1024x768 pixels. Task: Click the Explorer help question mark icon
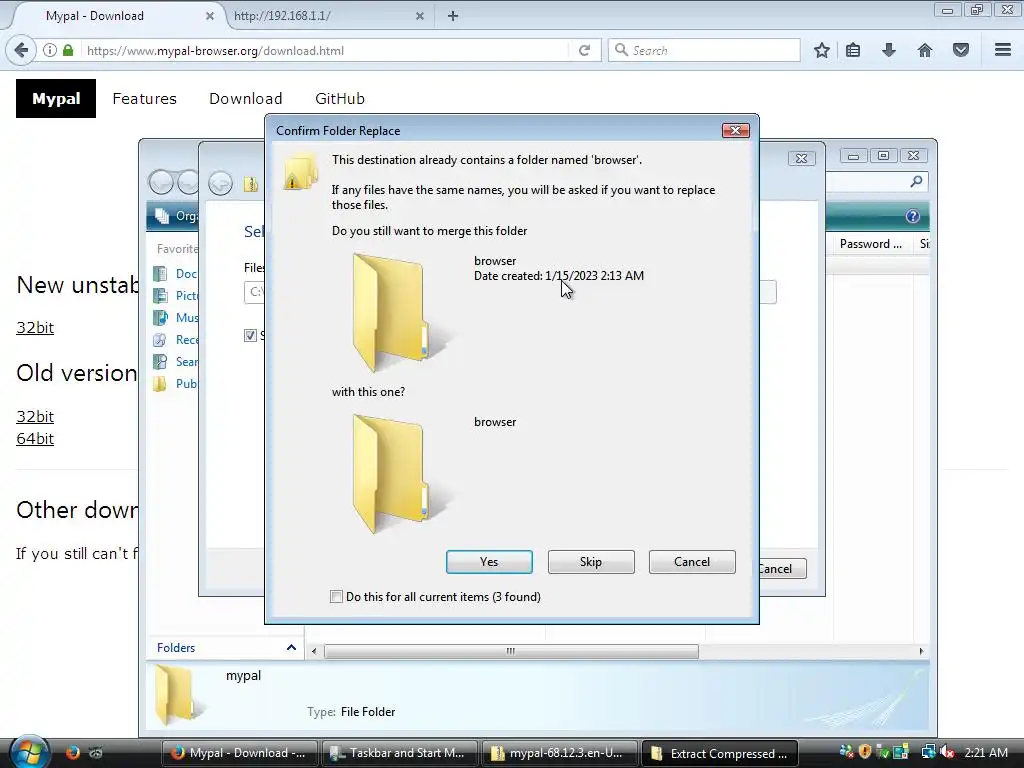pos(912,216)
